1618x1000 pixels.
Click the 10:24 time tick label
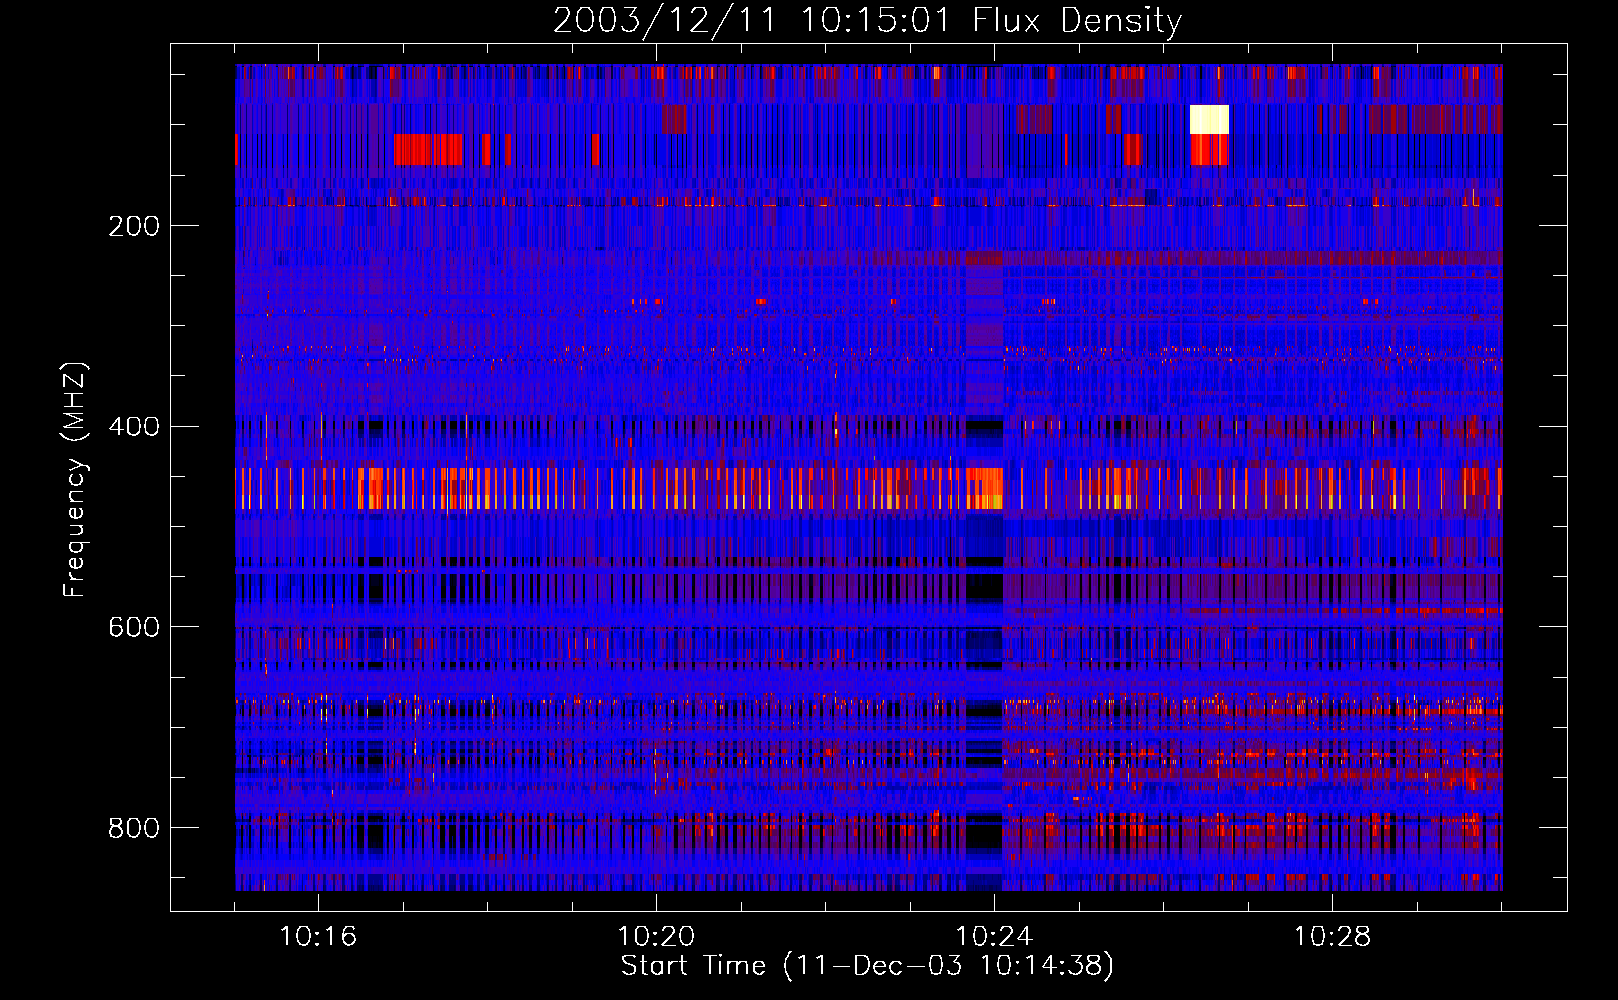(x=994, y=937)
